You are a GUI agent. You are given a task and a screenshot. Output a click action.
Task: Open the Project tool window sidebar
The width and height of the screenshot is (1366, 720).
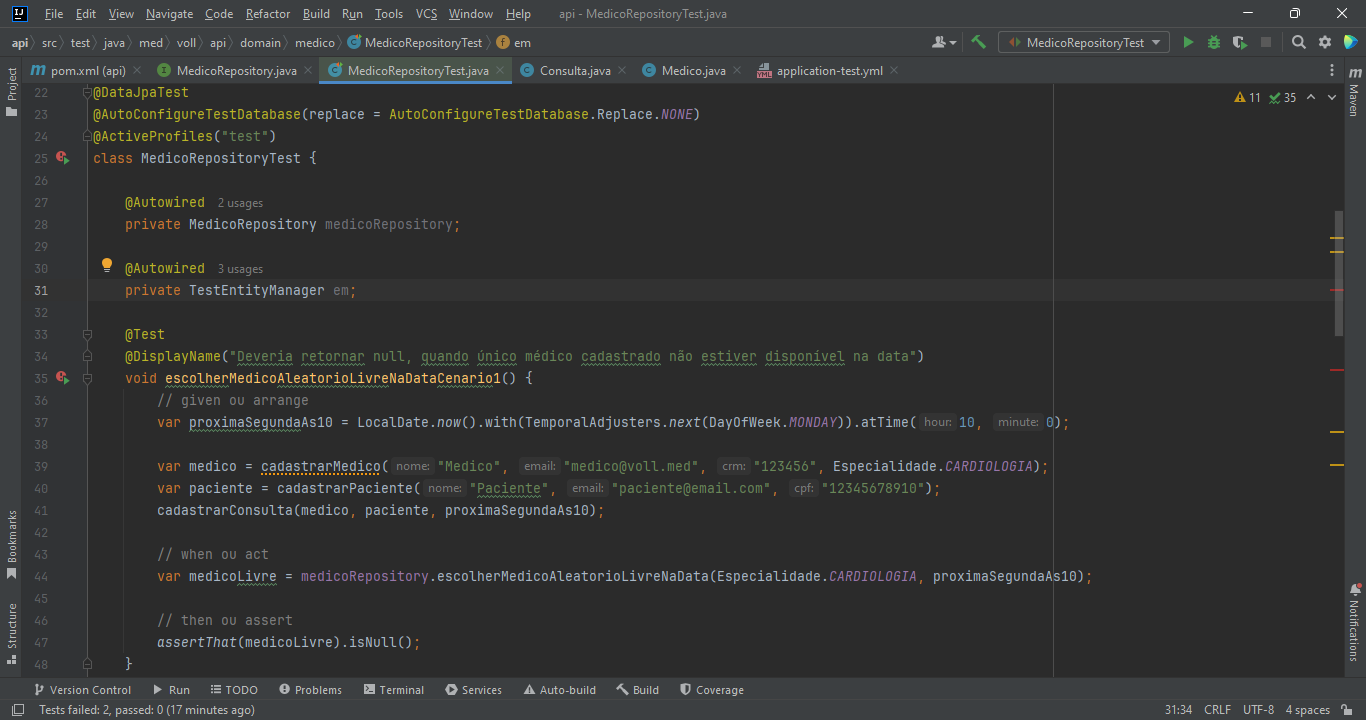click(x=12, y=91)
